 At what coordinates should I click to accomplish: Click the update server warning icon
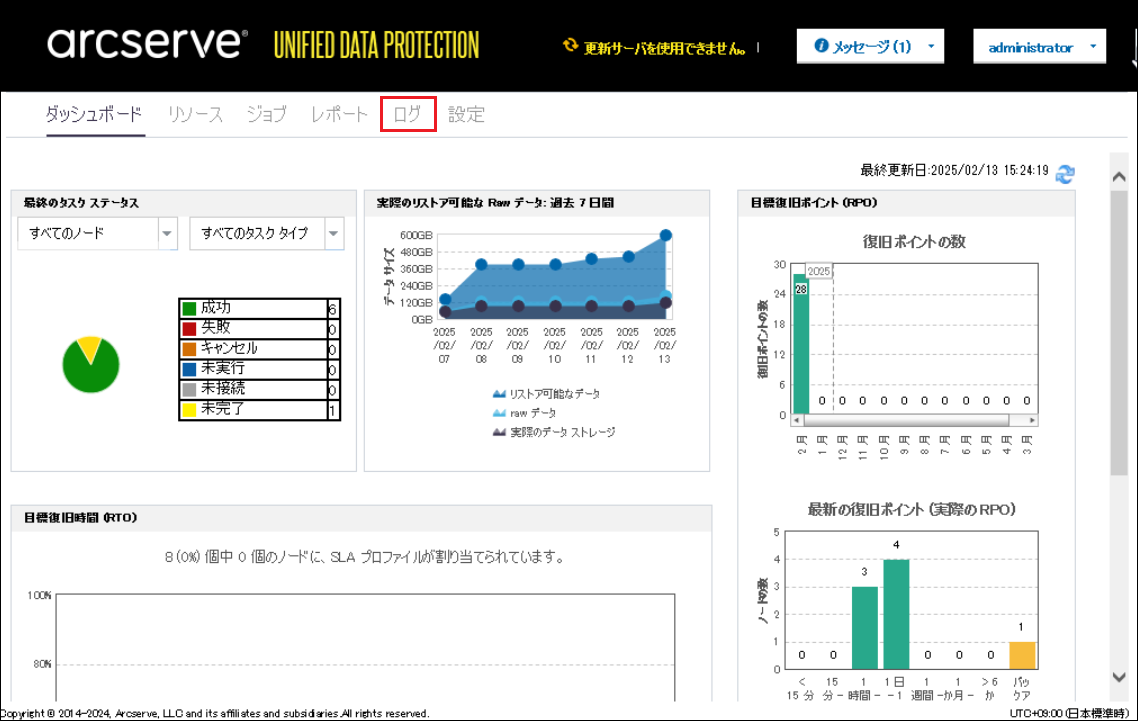tap(571, 46)
